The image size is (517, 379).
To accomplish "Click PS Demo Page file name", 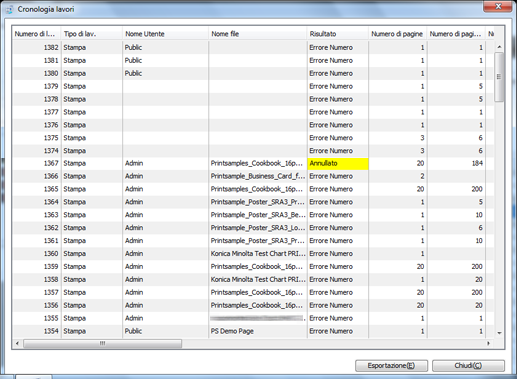I will [x=232, y=331].
